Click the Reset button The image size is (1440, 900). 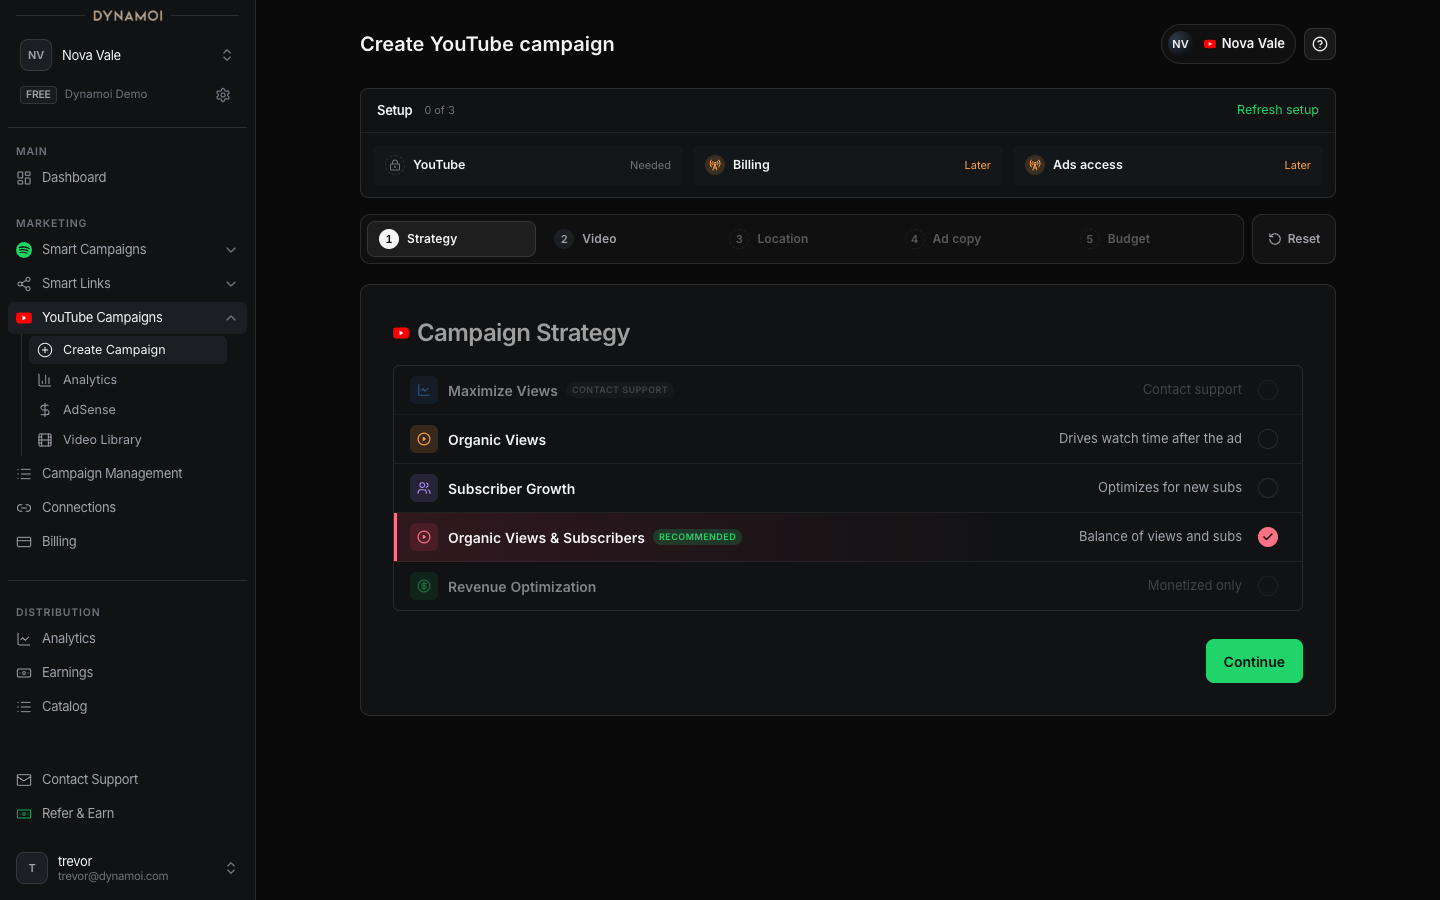coord(1294,239)
